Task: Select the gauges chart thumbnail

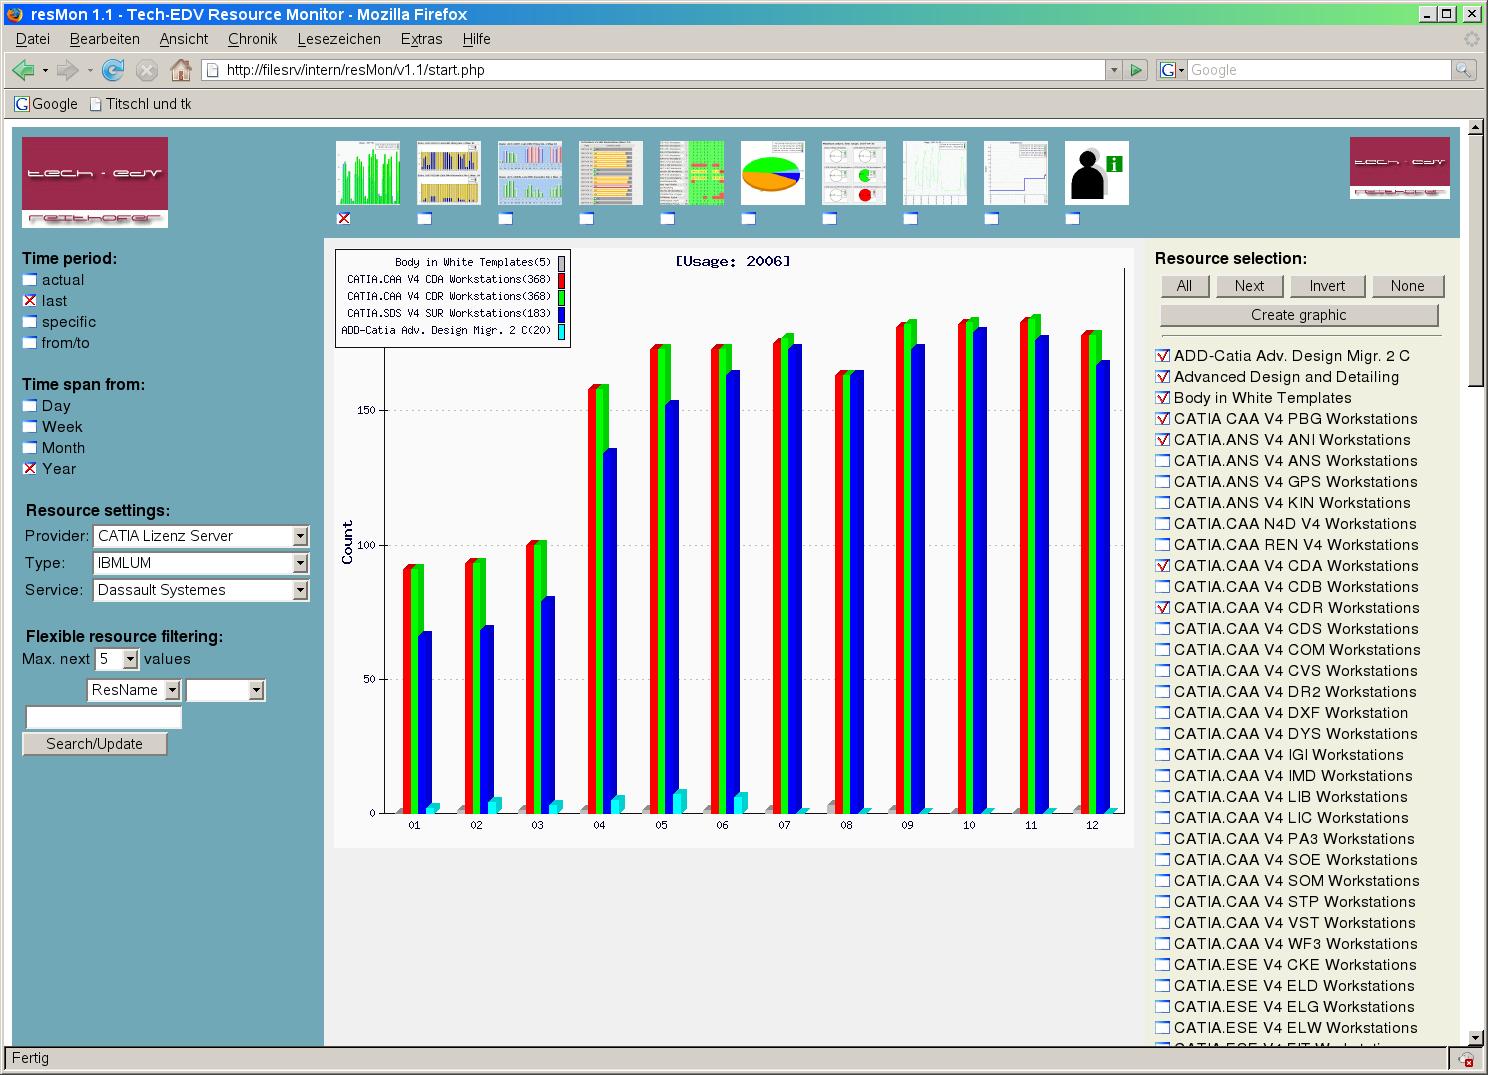Action: click(854, 173)
